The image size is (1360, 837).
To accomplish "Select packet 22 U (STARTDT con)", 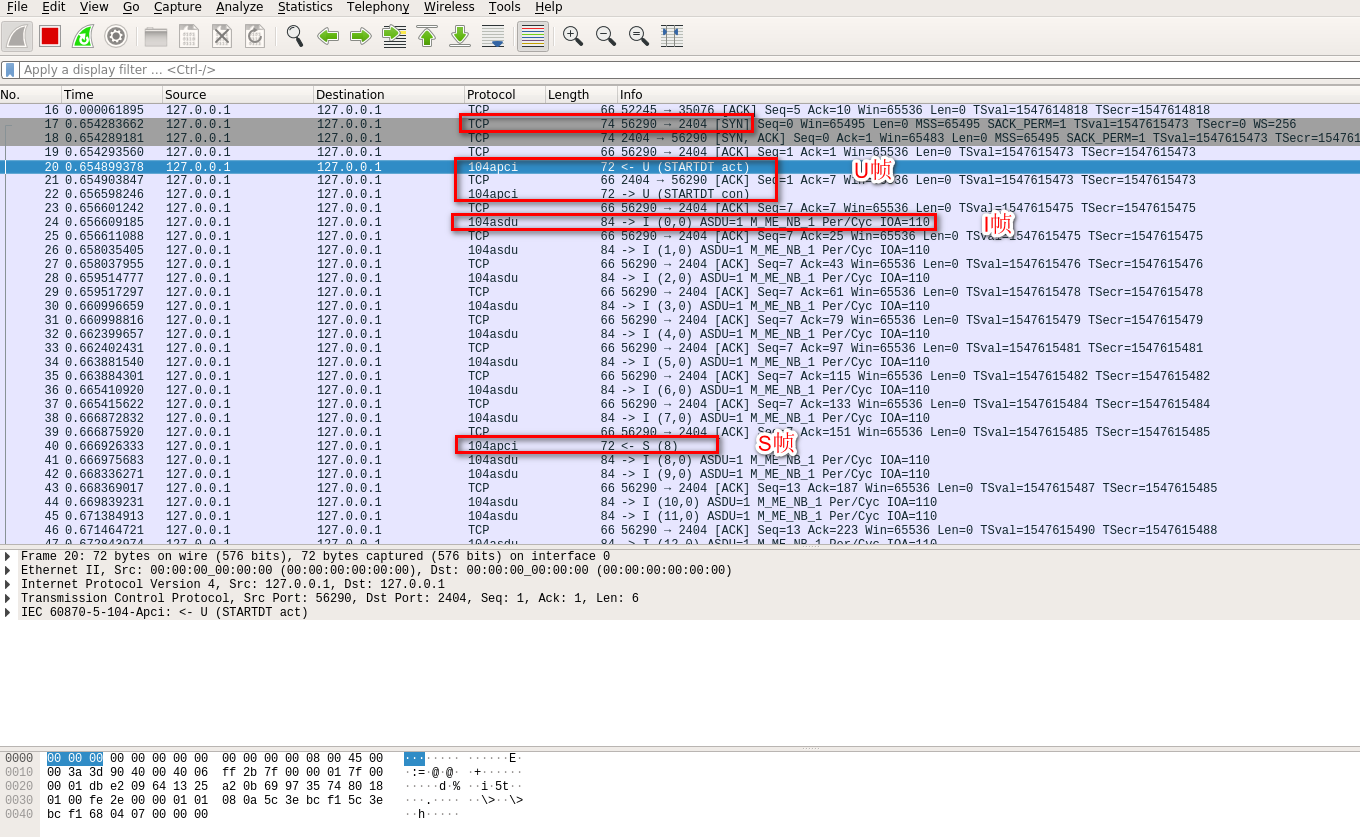I will [680, 194].
